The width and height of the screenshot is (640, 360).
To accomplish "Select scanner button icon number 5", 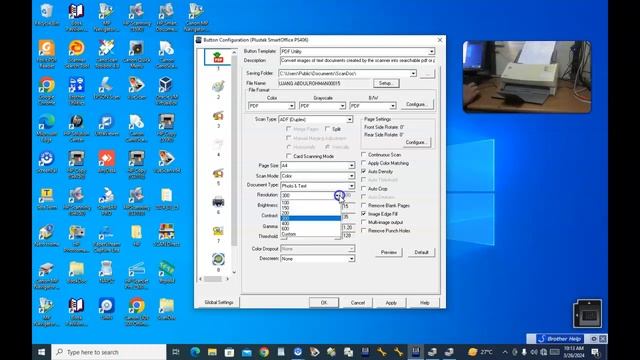I will tap(218, 173).
